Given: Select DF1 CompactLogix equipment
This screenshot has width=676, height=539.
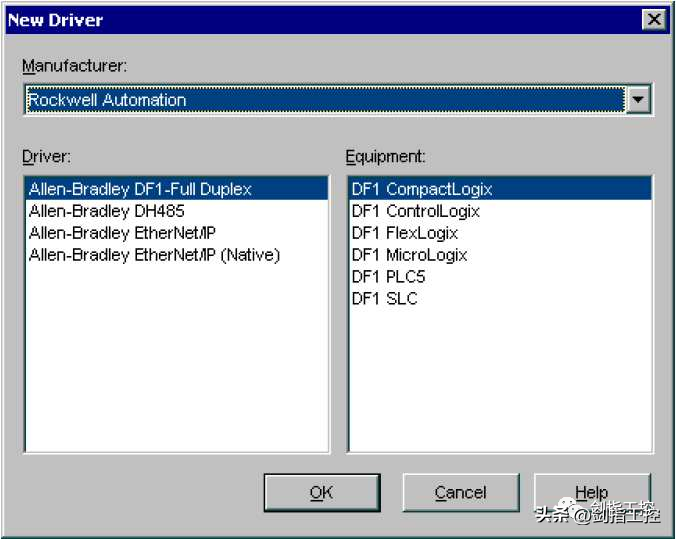Looking at the screenshot, I should coord(422,189).
